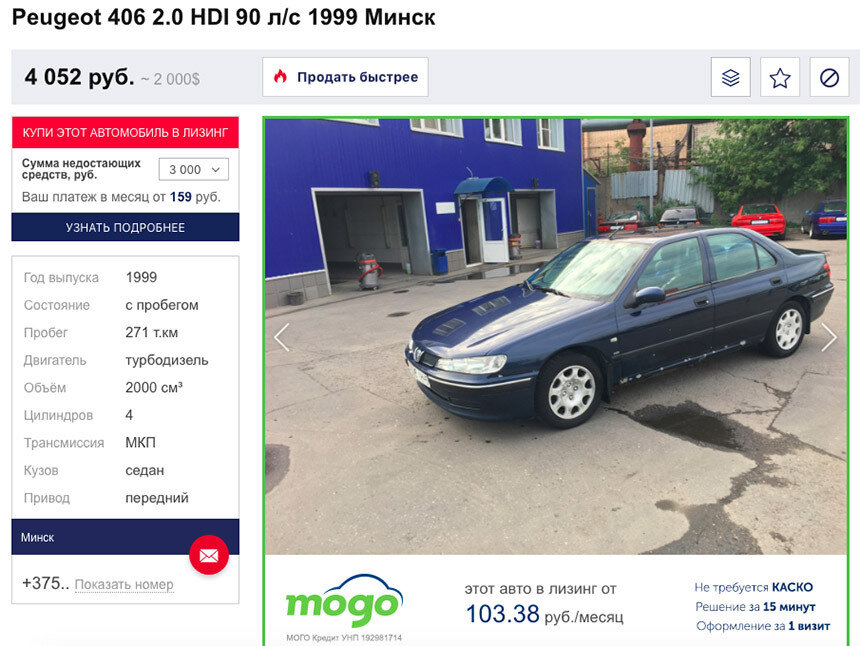Click the red envelope message icon

(209, 556)
